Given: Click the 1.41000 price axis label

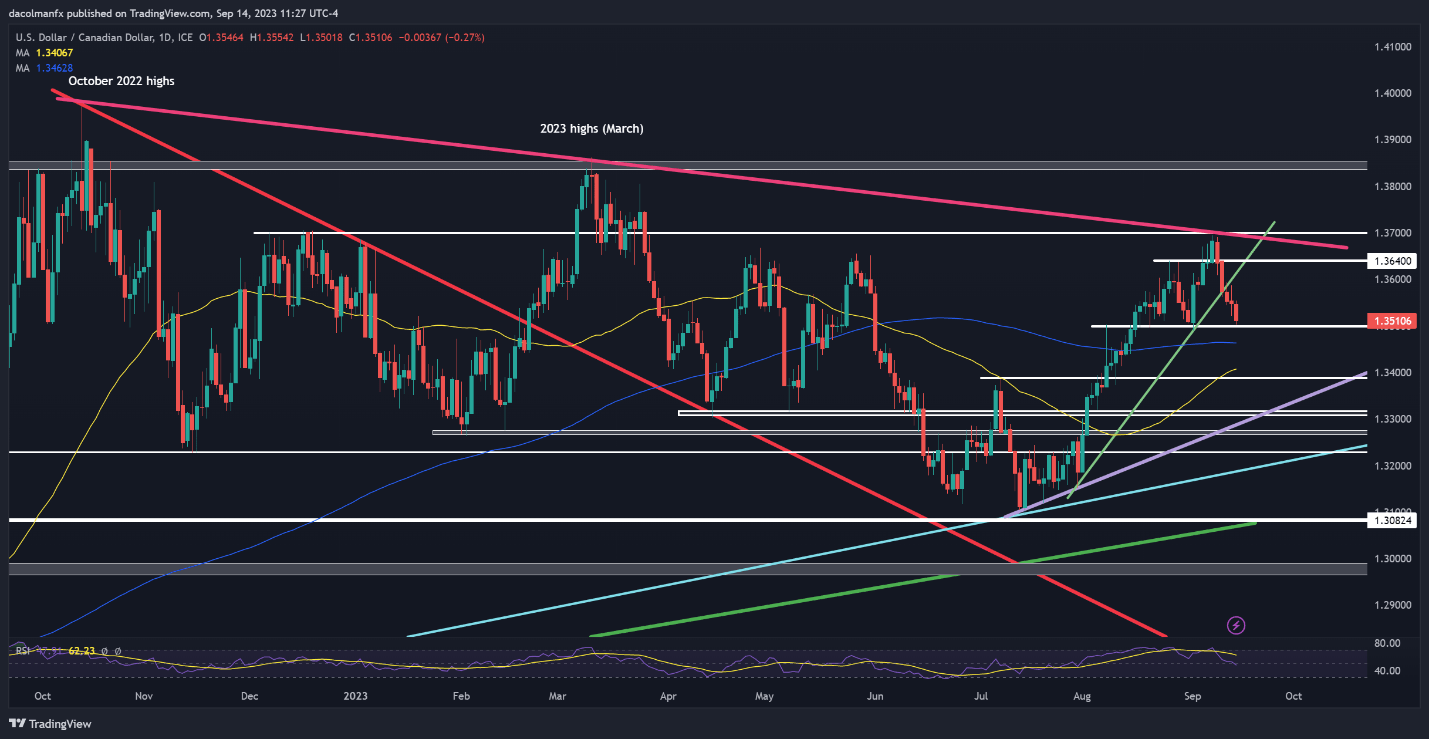Looking at the screenshot, I should 1390,47.
